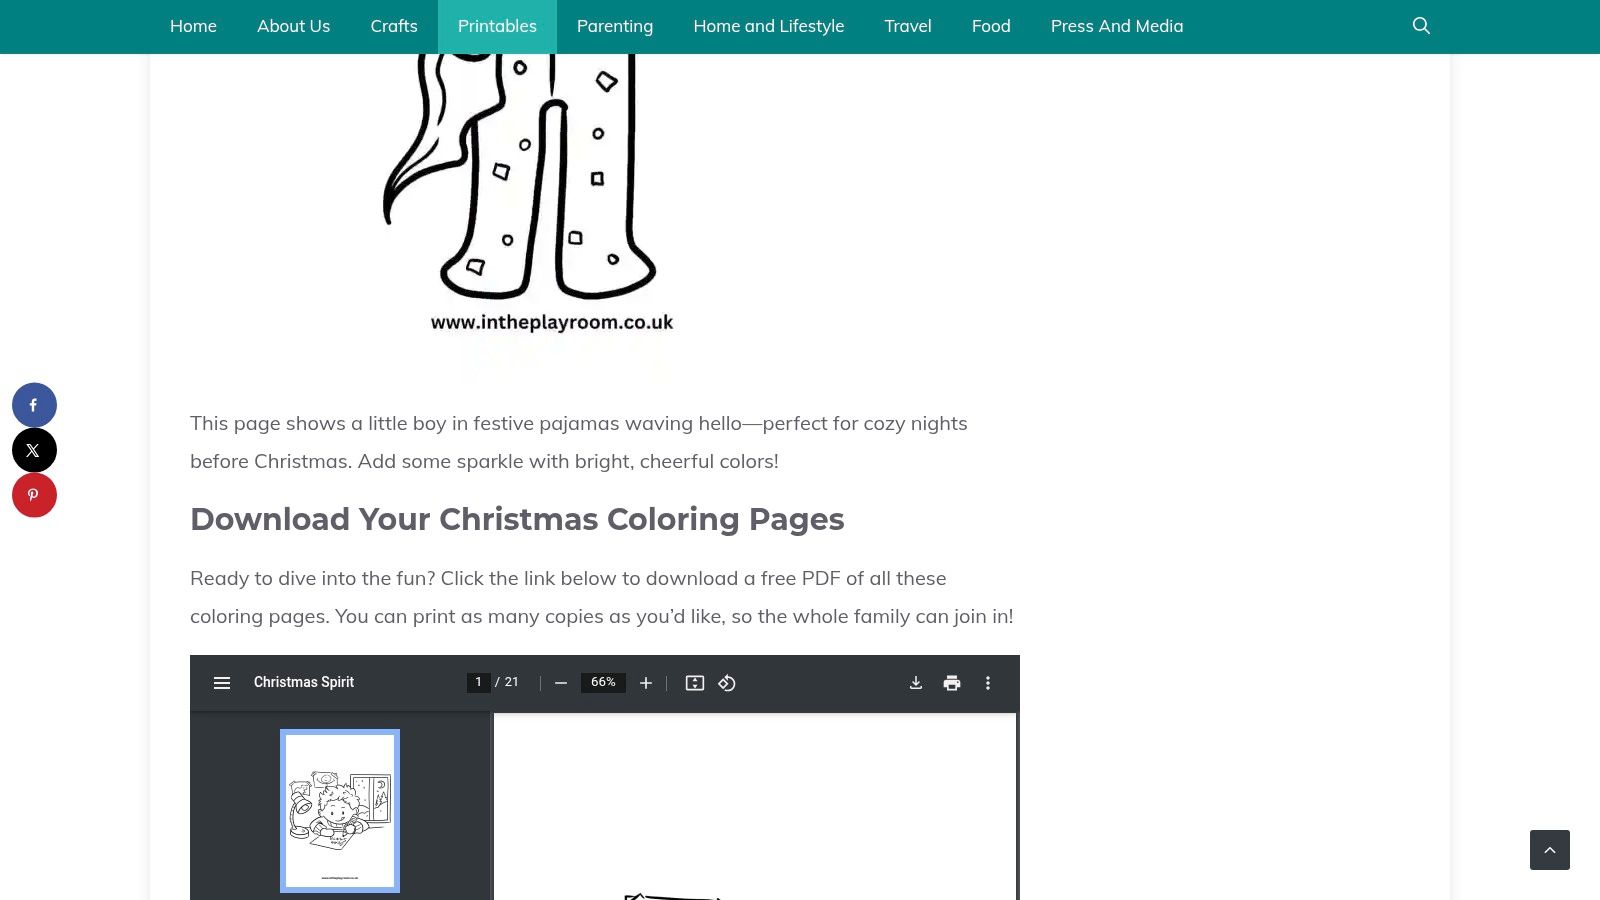Save the page to Pinterest
The image size is (1600, 900).
click(x=34, y=495)
